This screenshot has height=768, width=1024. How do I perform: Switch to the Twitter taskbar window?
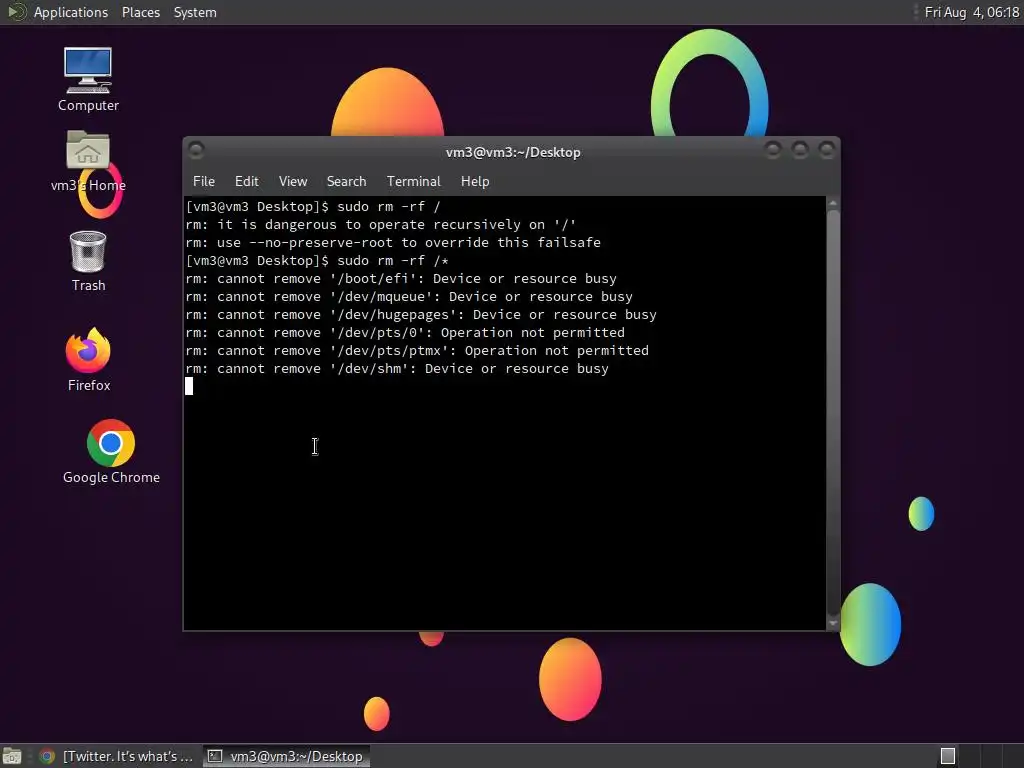coord(116,756)
